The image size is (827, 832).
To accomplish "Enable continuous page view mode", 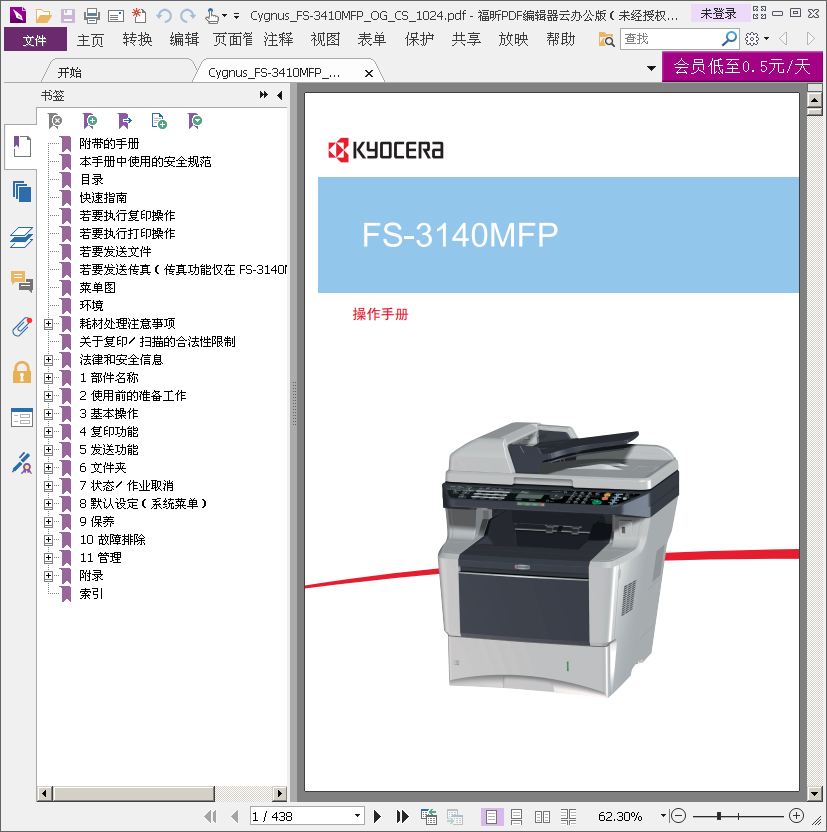I will click(x=516, y=817).
